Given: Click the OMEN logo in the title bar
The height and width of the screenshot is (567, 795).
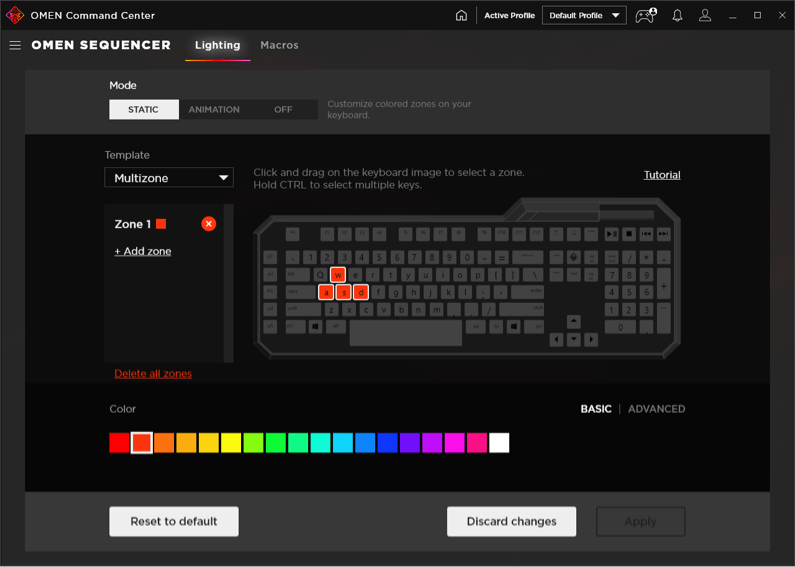Looking at the screenshot, I should pos(15,15).
